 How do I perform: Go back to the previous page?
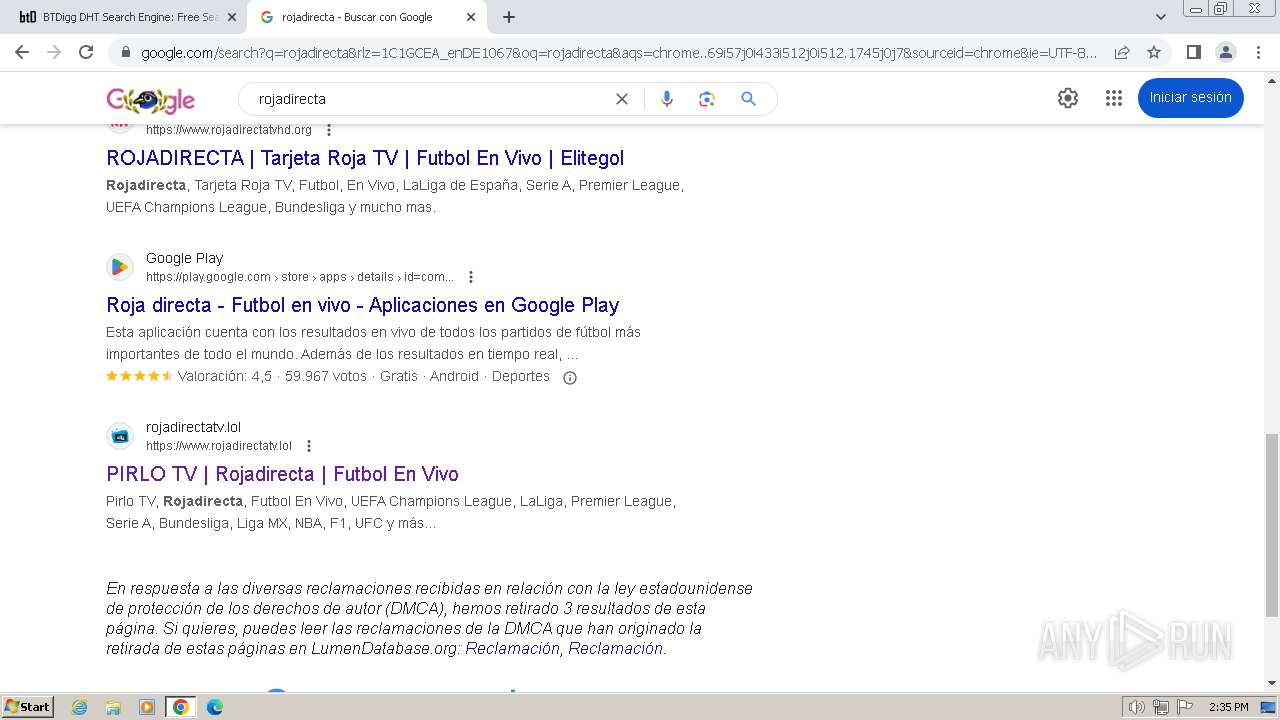[x=22, y=52]
